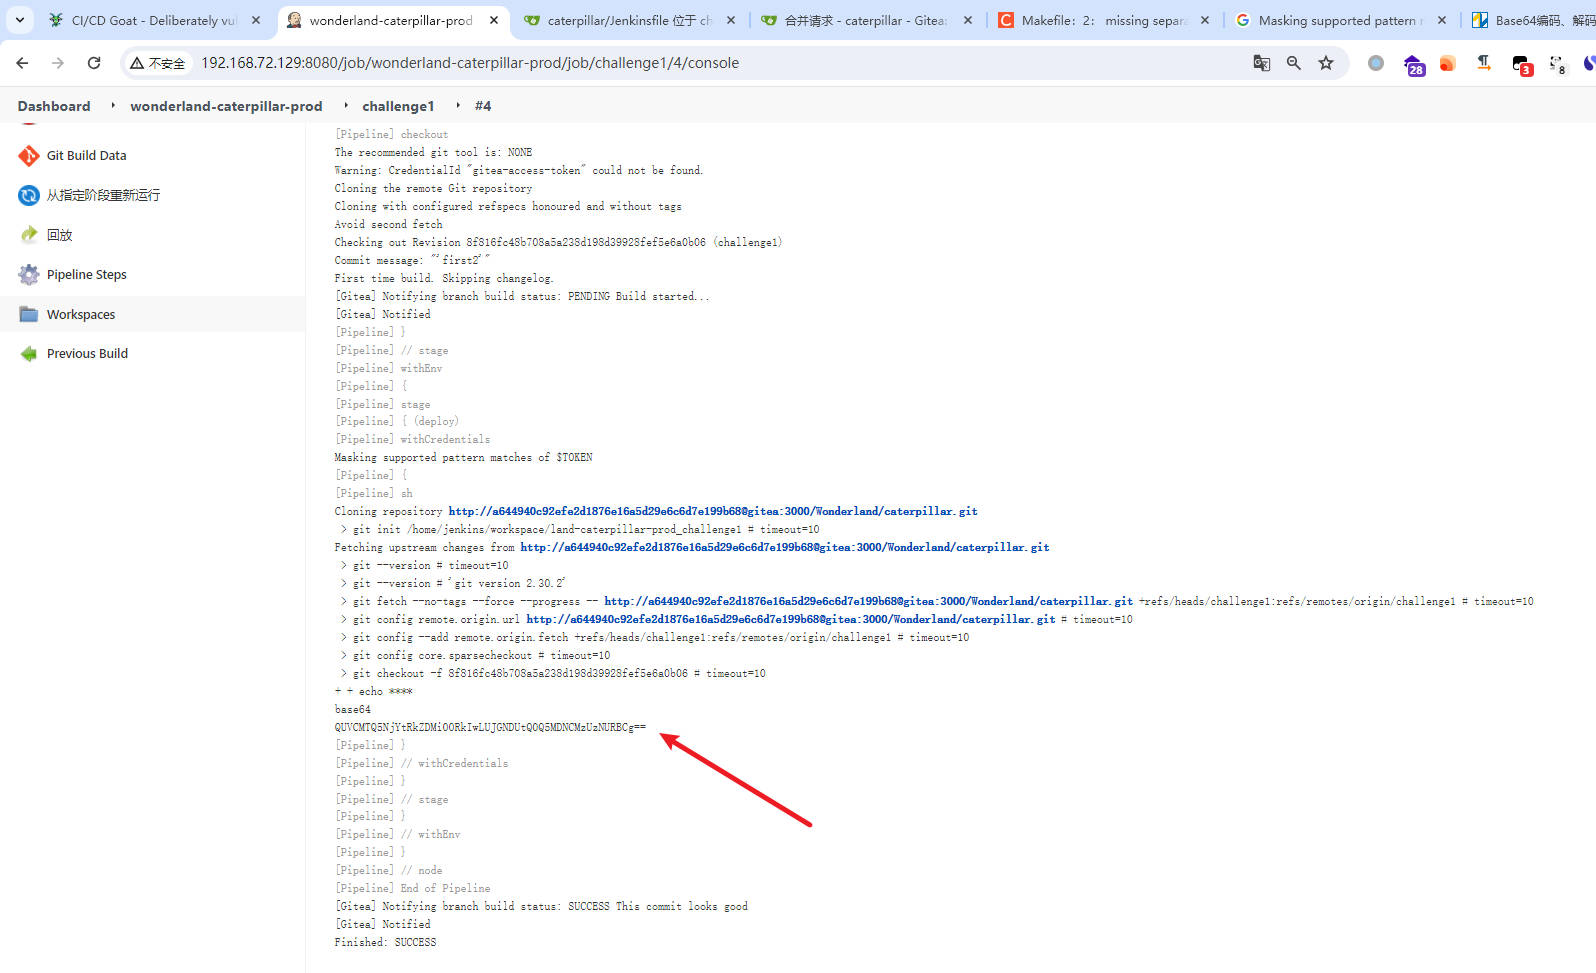
Task: Close the wonderland-caterpillar-prod tab
Action: coord(494,20)
